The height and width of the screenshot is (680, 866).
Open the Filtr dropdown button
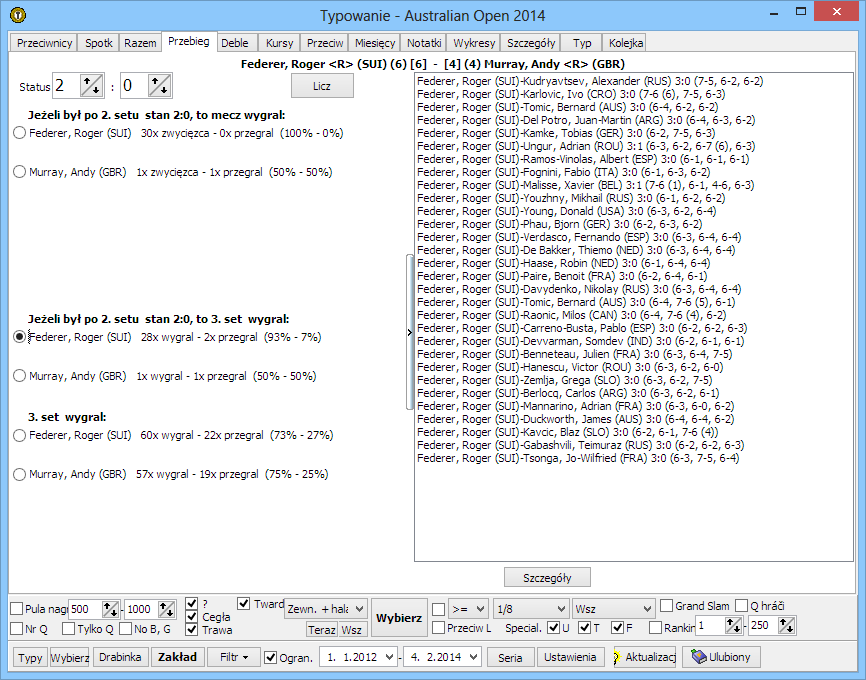pos(234,657)
